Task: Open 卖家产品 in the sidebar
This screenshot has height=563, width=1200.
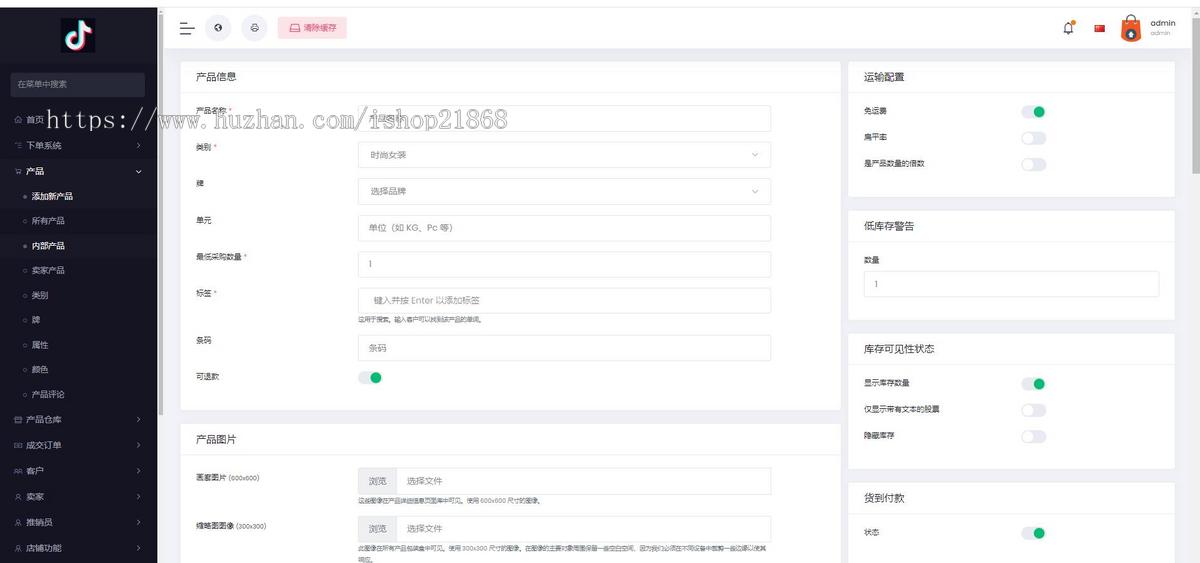Action: [48, 270]
